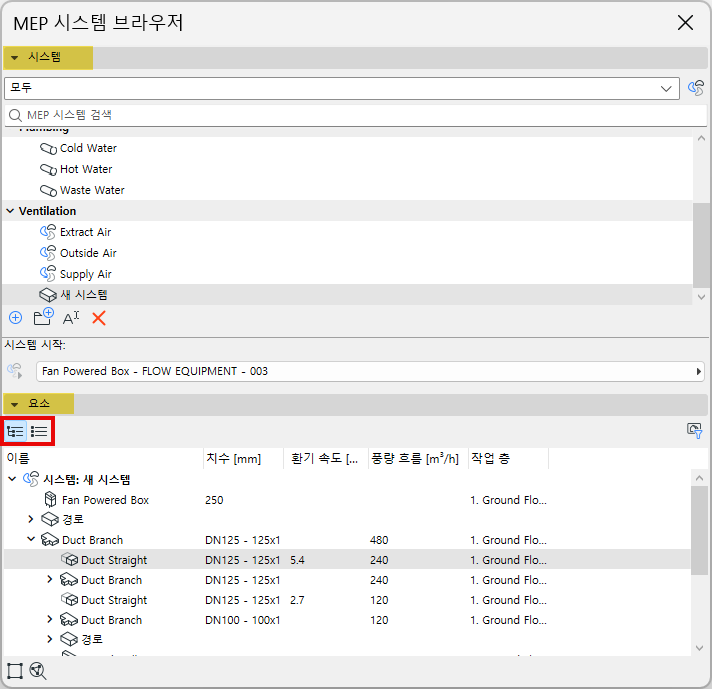Expand the first 경로 node
This screenshot has width=712, height=689.
coord(31,519)
